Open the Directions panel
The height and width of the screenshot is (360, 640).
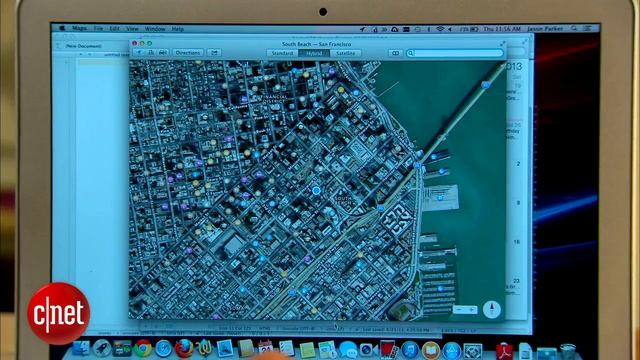(x=188, y=53)
